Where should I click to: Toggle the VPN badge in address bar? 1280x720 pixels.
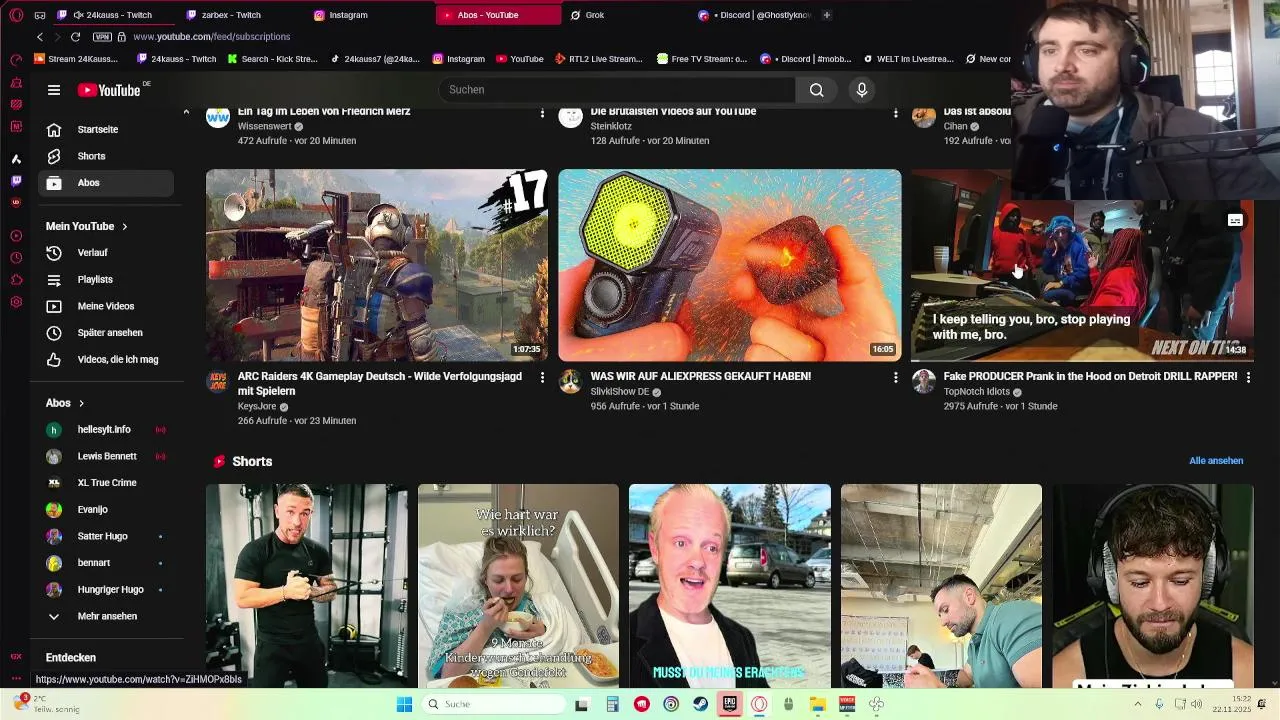click(102, 37)
